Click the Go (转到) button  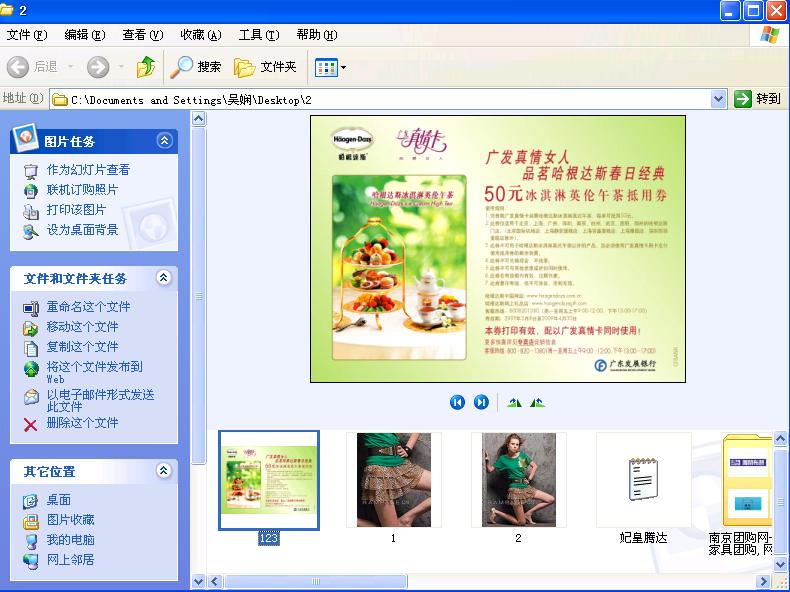pos(757,99)
